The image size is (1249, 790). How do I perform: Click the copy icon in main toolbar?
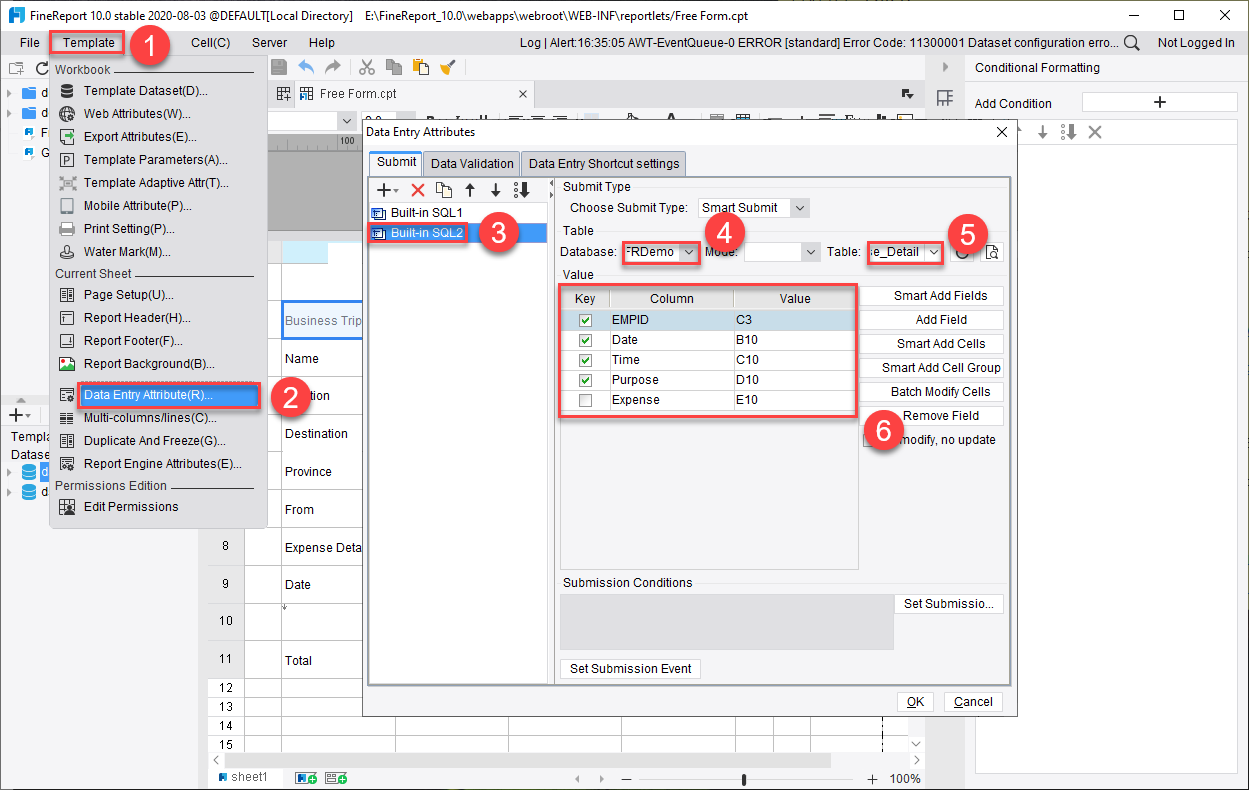(x=394, y=67)
